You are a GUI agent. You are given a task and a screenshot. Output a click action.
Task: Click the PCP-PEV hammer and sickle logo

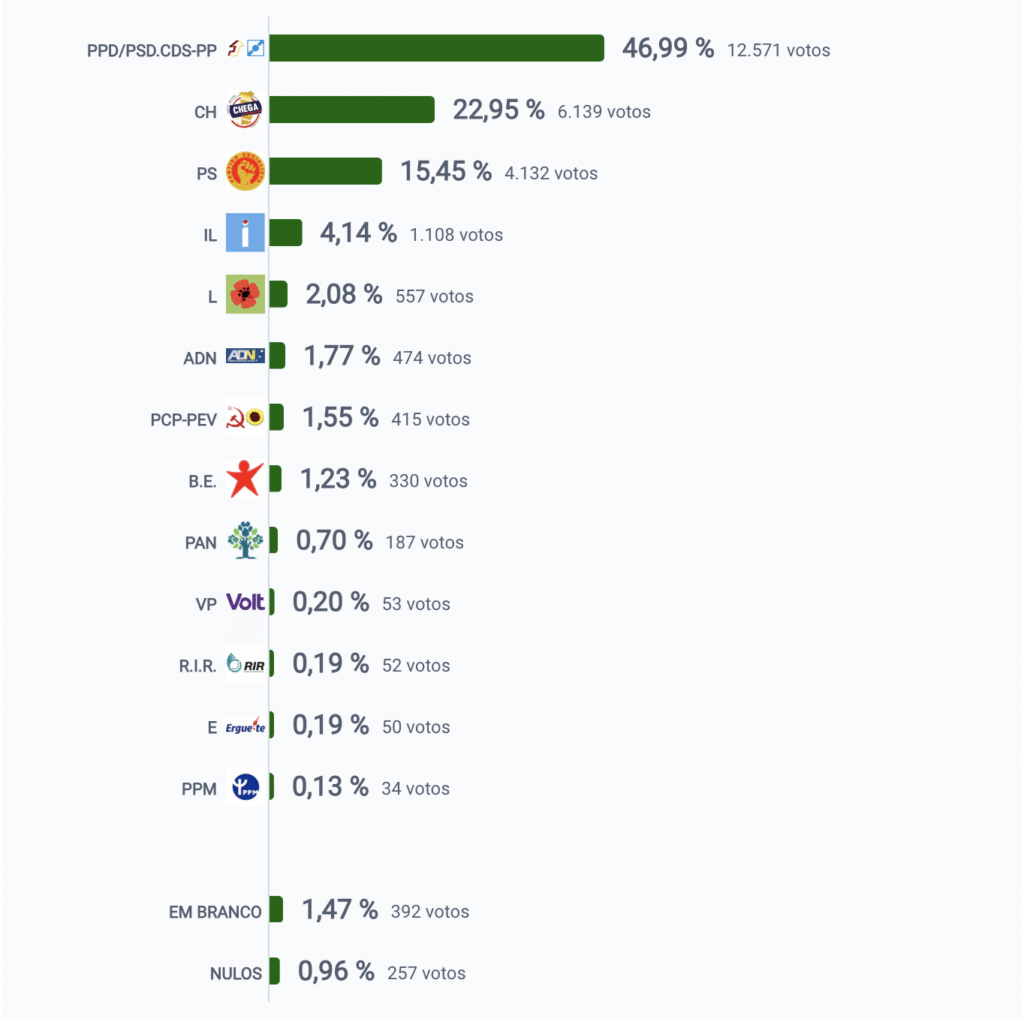click(x=245, y=418)
